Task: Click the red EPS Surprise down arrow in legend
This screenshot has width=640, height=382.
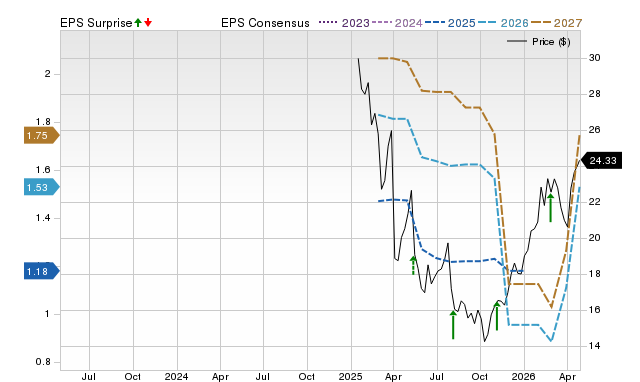Action: click(148, 23)
